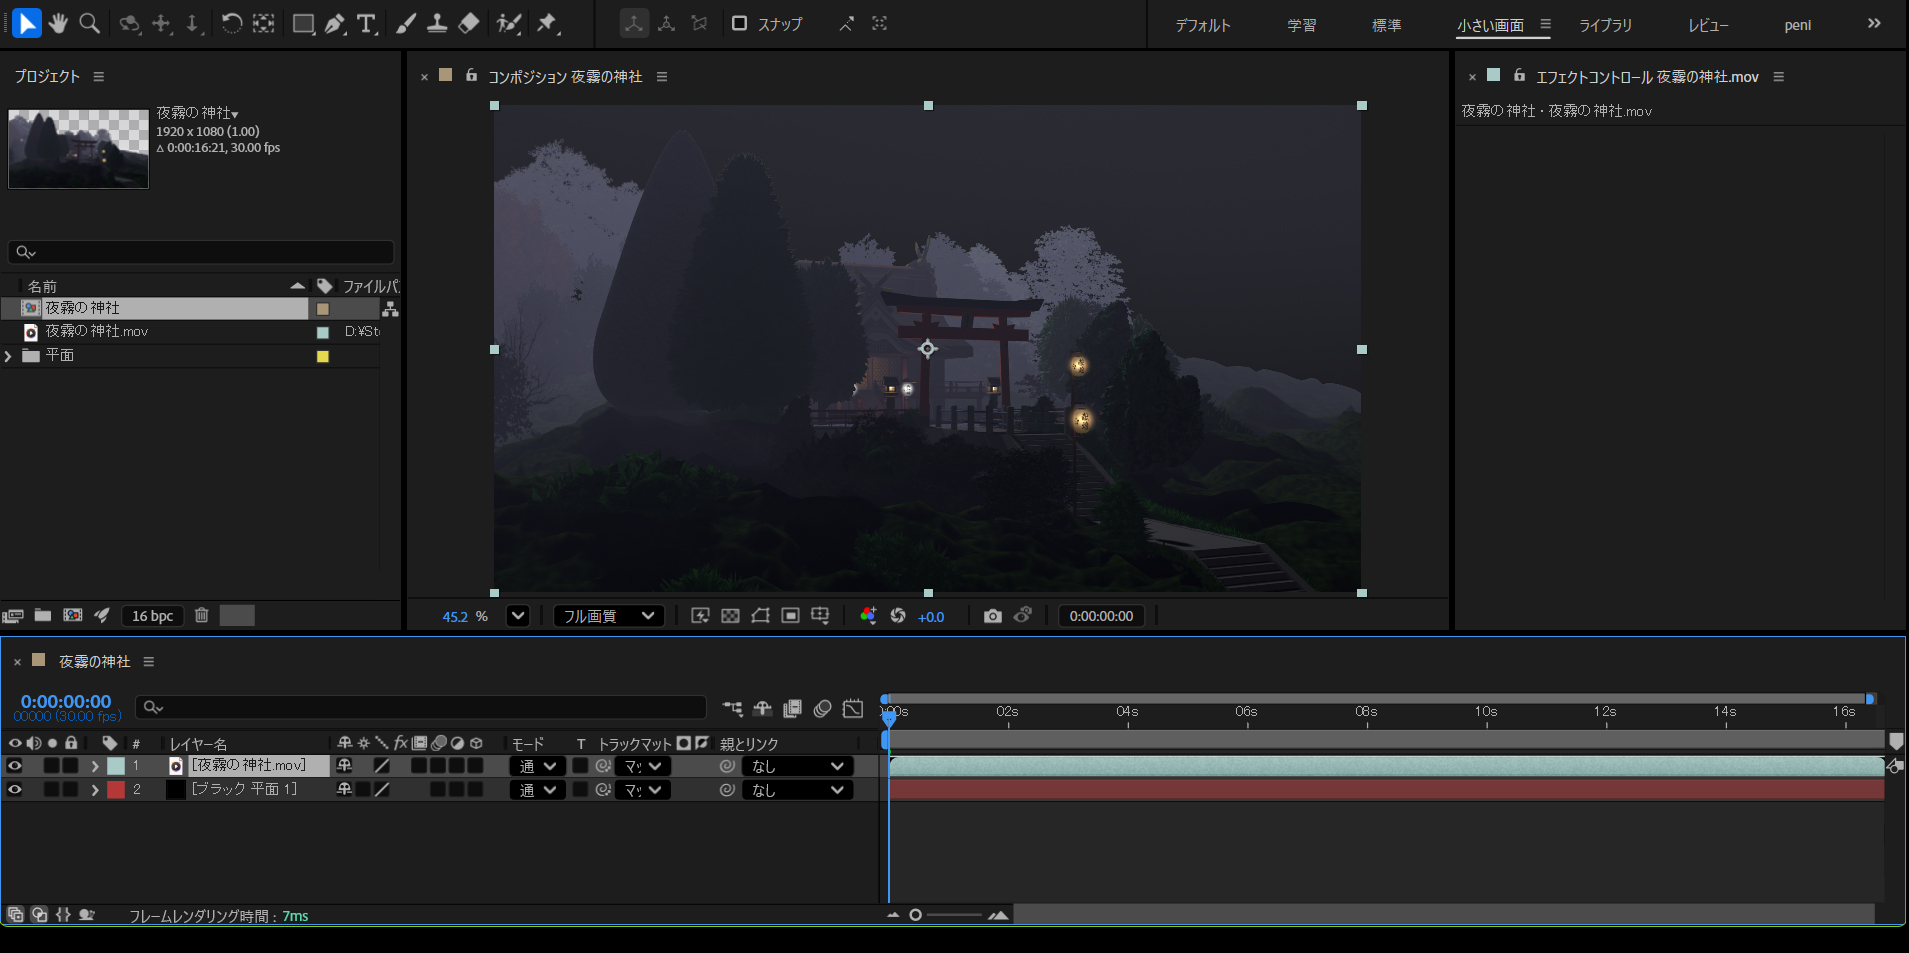Select the Eraser tool
1909x953 pixels.
(469, 23)
